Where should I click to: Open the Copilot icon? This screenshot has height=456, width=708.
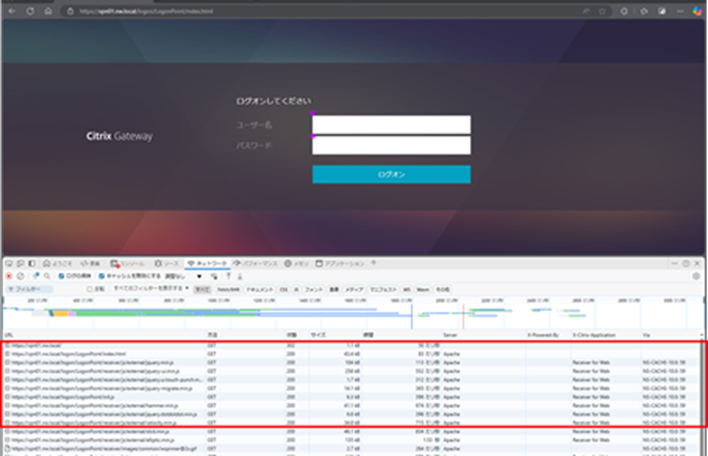point(698,11)
